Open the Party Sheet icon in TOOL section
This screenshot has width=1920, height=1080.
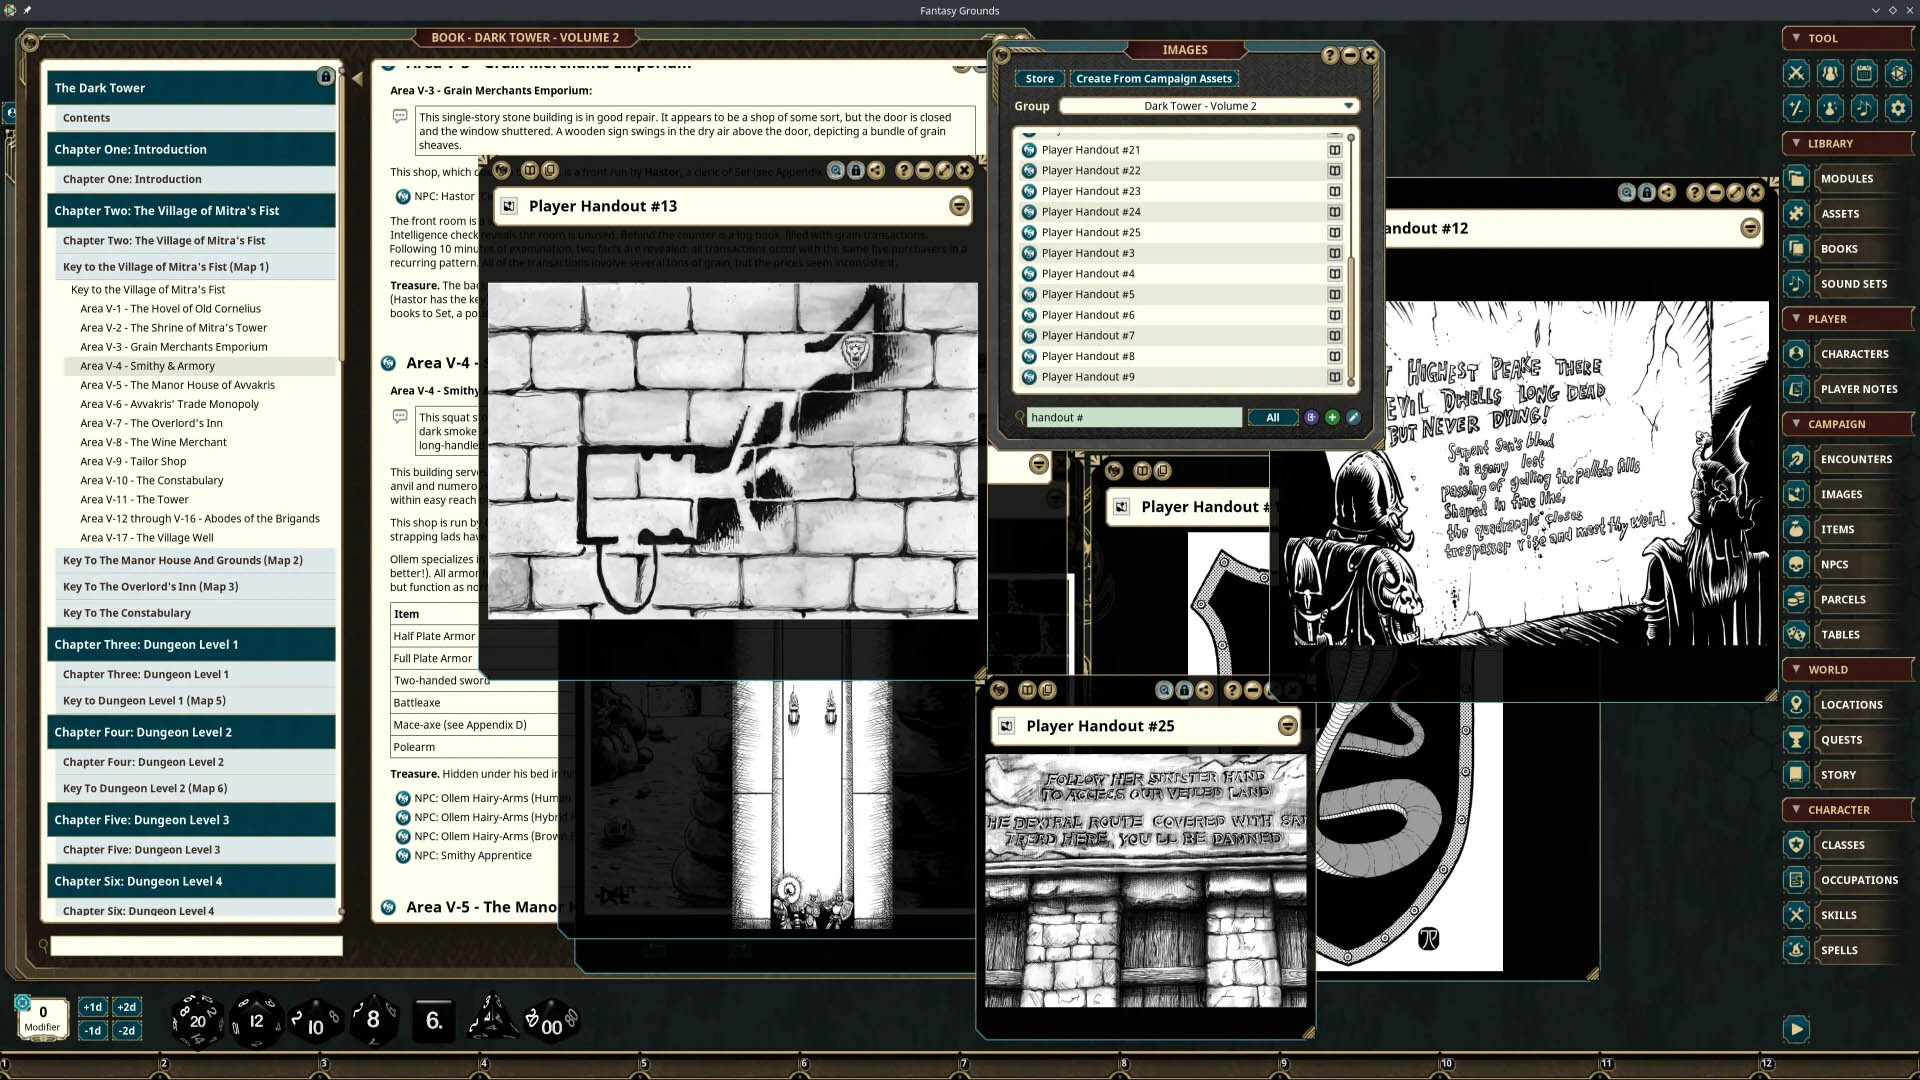[1830, 73]
